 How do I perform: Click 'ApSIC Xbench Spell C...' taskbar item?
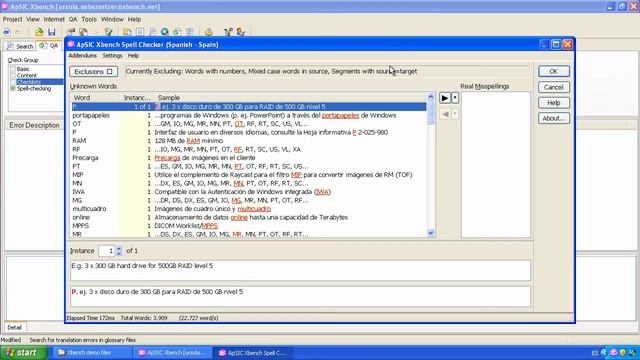(253, 353)
